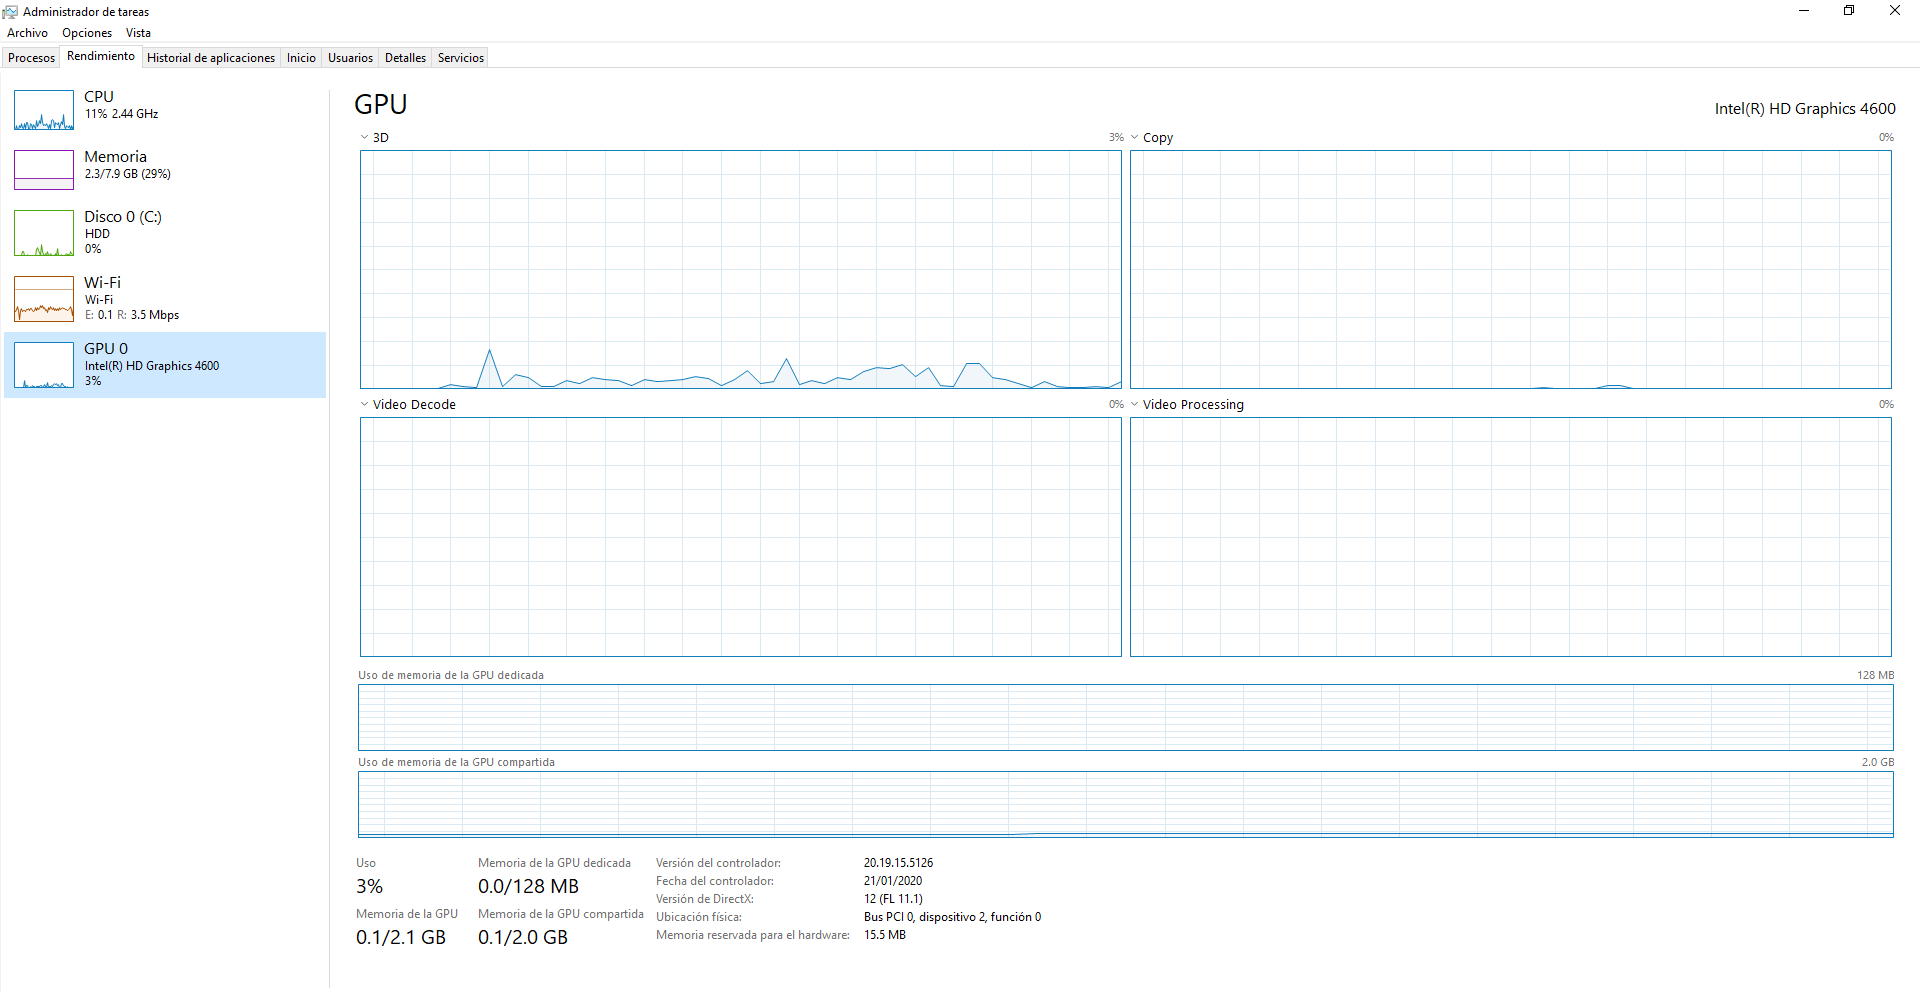The height and width of the screenshot is (997, 1920).
Task: Switch to the Procesos tab
Action: (31, 58)
